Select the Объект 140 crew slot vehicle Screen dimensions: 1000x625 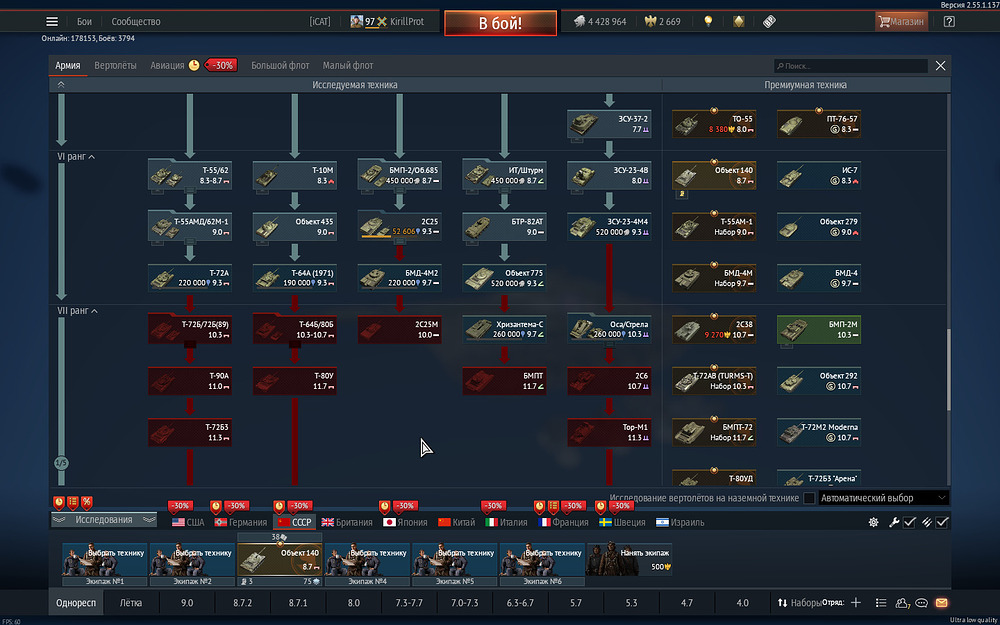(279, 559)
